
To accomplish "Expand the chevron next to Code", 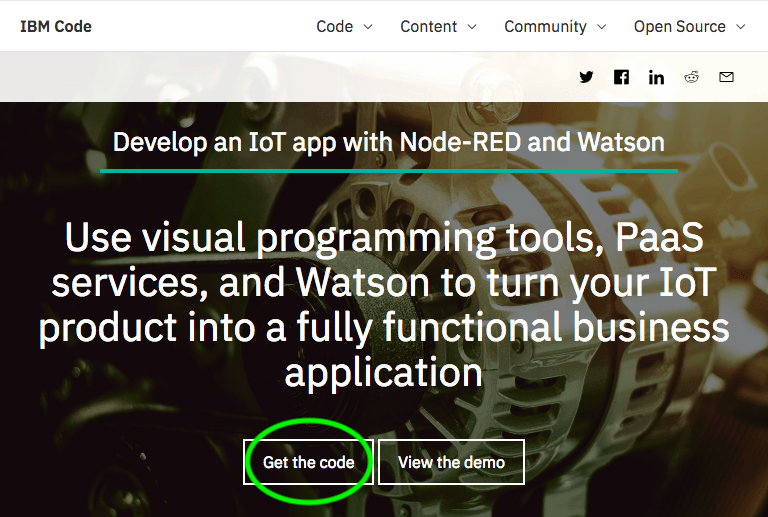I will tap(368, 27).
